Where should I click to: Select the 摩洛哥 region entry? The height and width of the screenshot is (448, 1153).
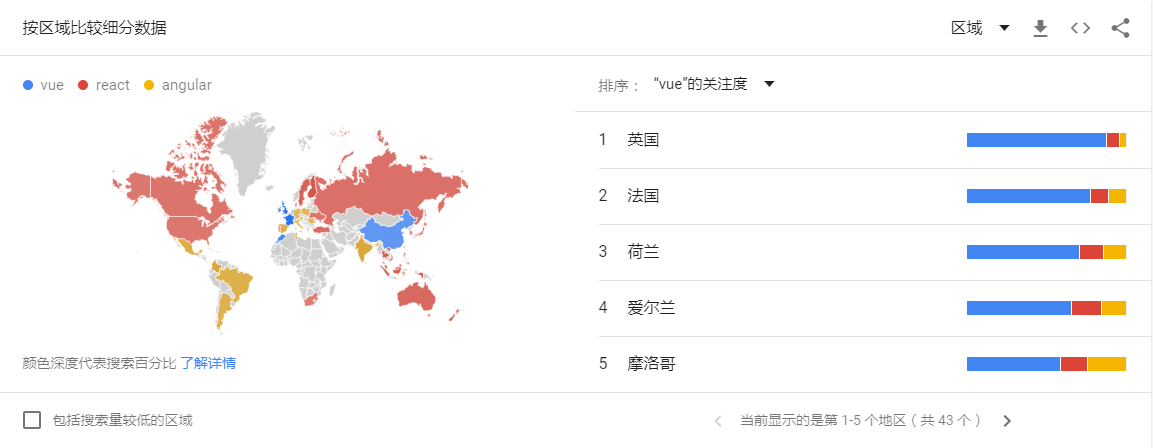click(862, 364)
